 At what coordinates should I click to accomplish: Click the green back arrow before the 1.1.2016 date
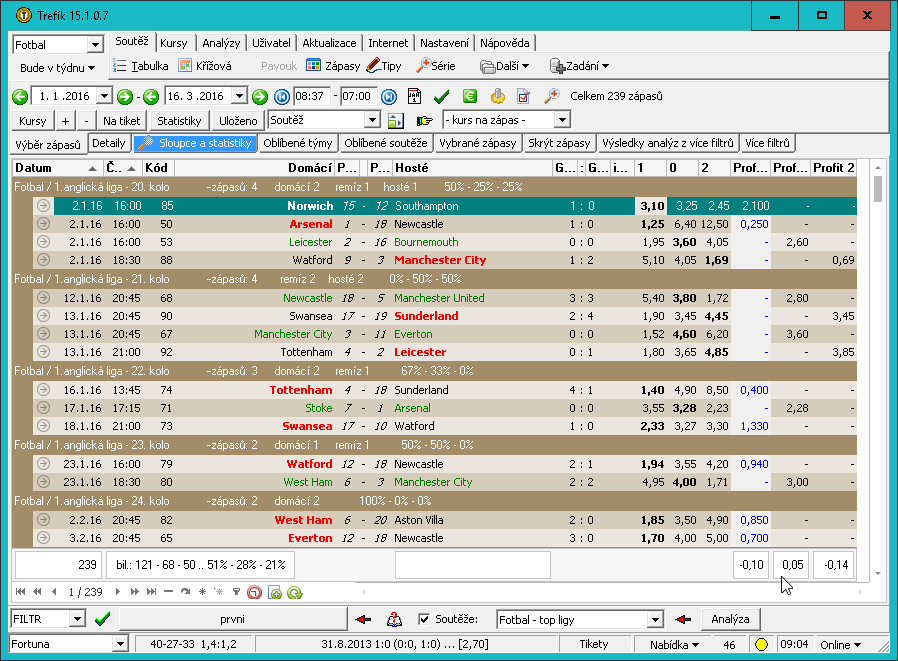[20, 96]
